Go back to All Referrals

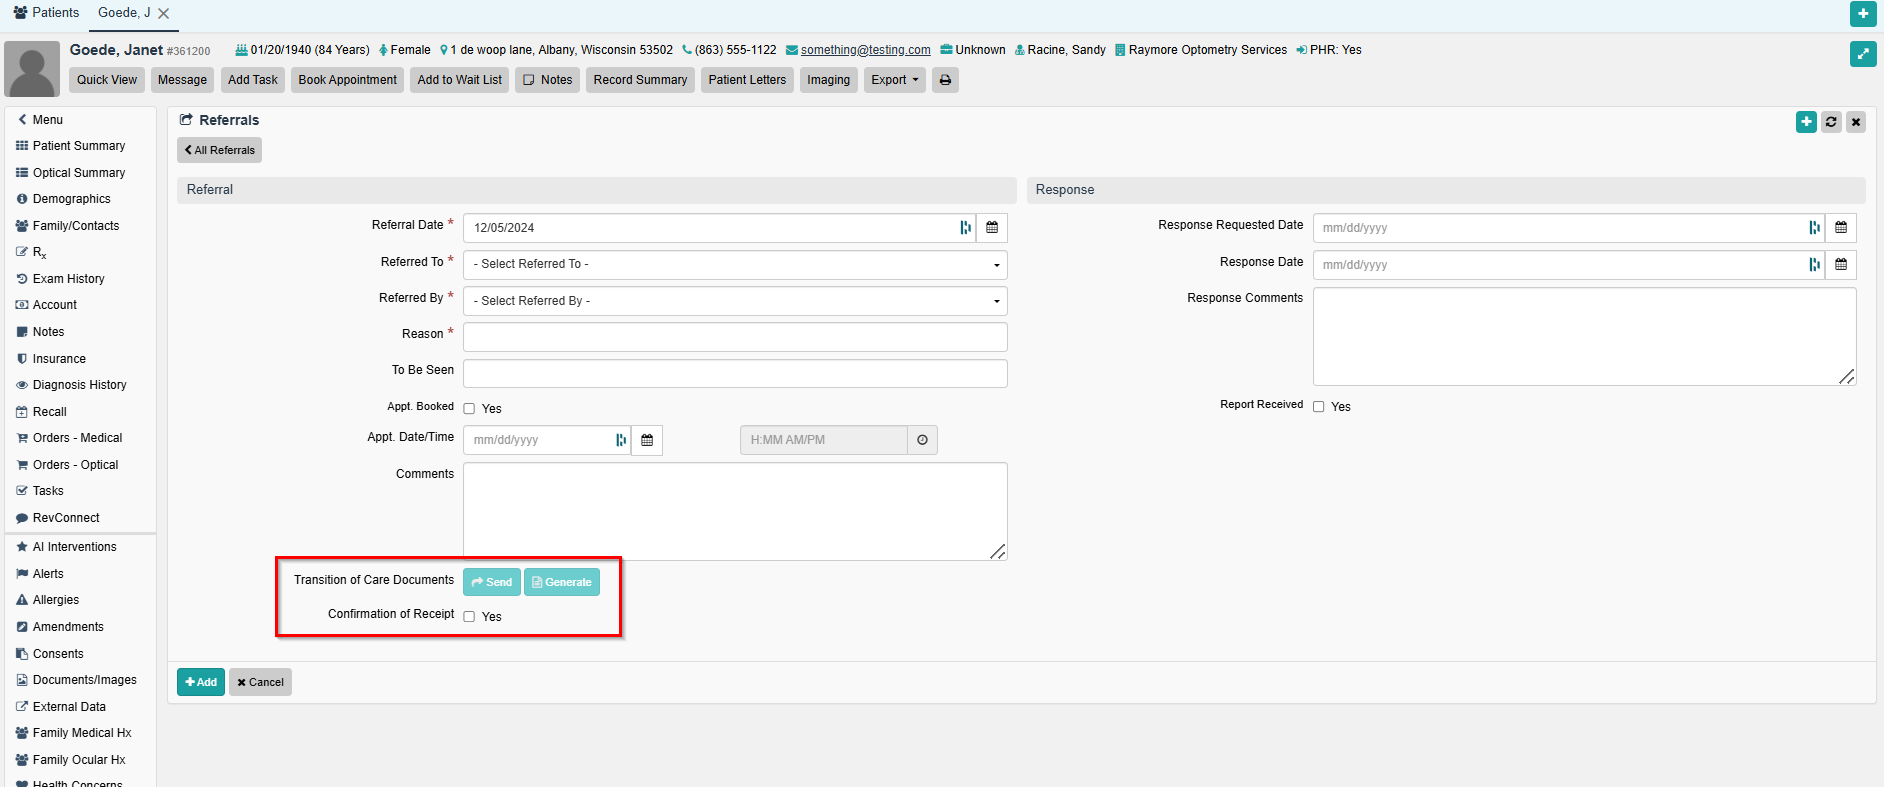(x=220, y=150)
